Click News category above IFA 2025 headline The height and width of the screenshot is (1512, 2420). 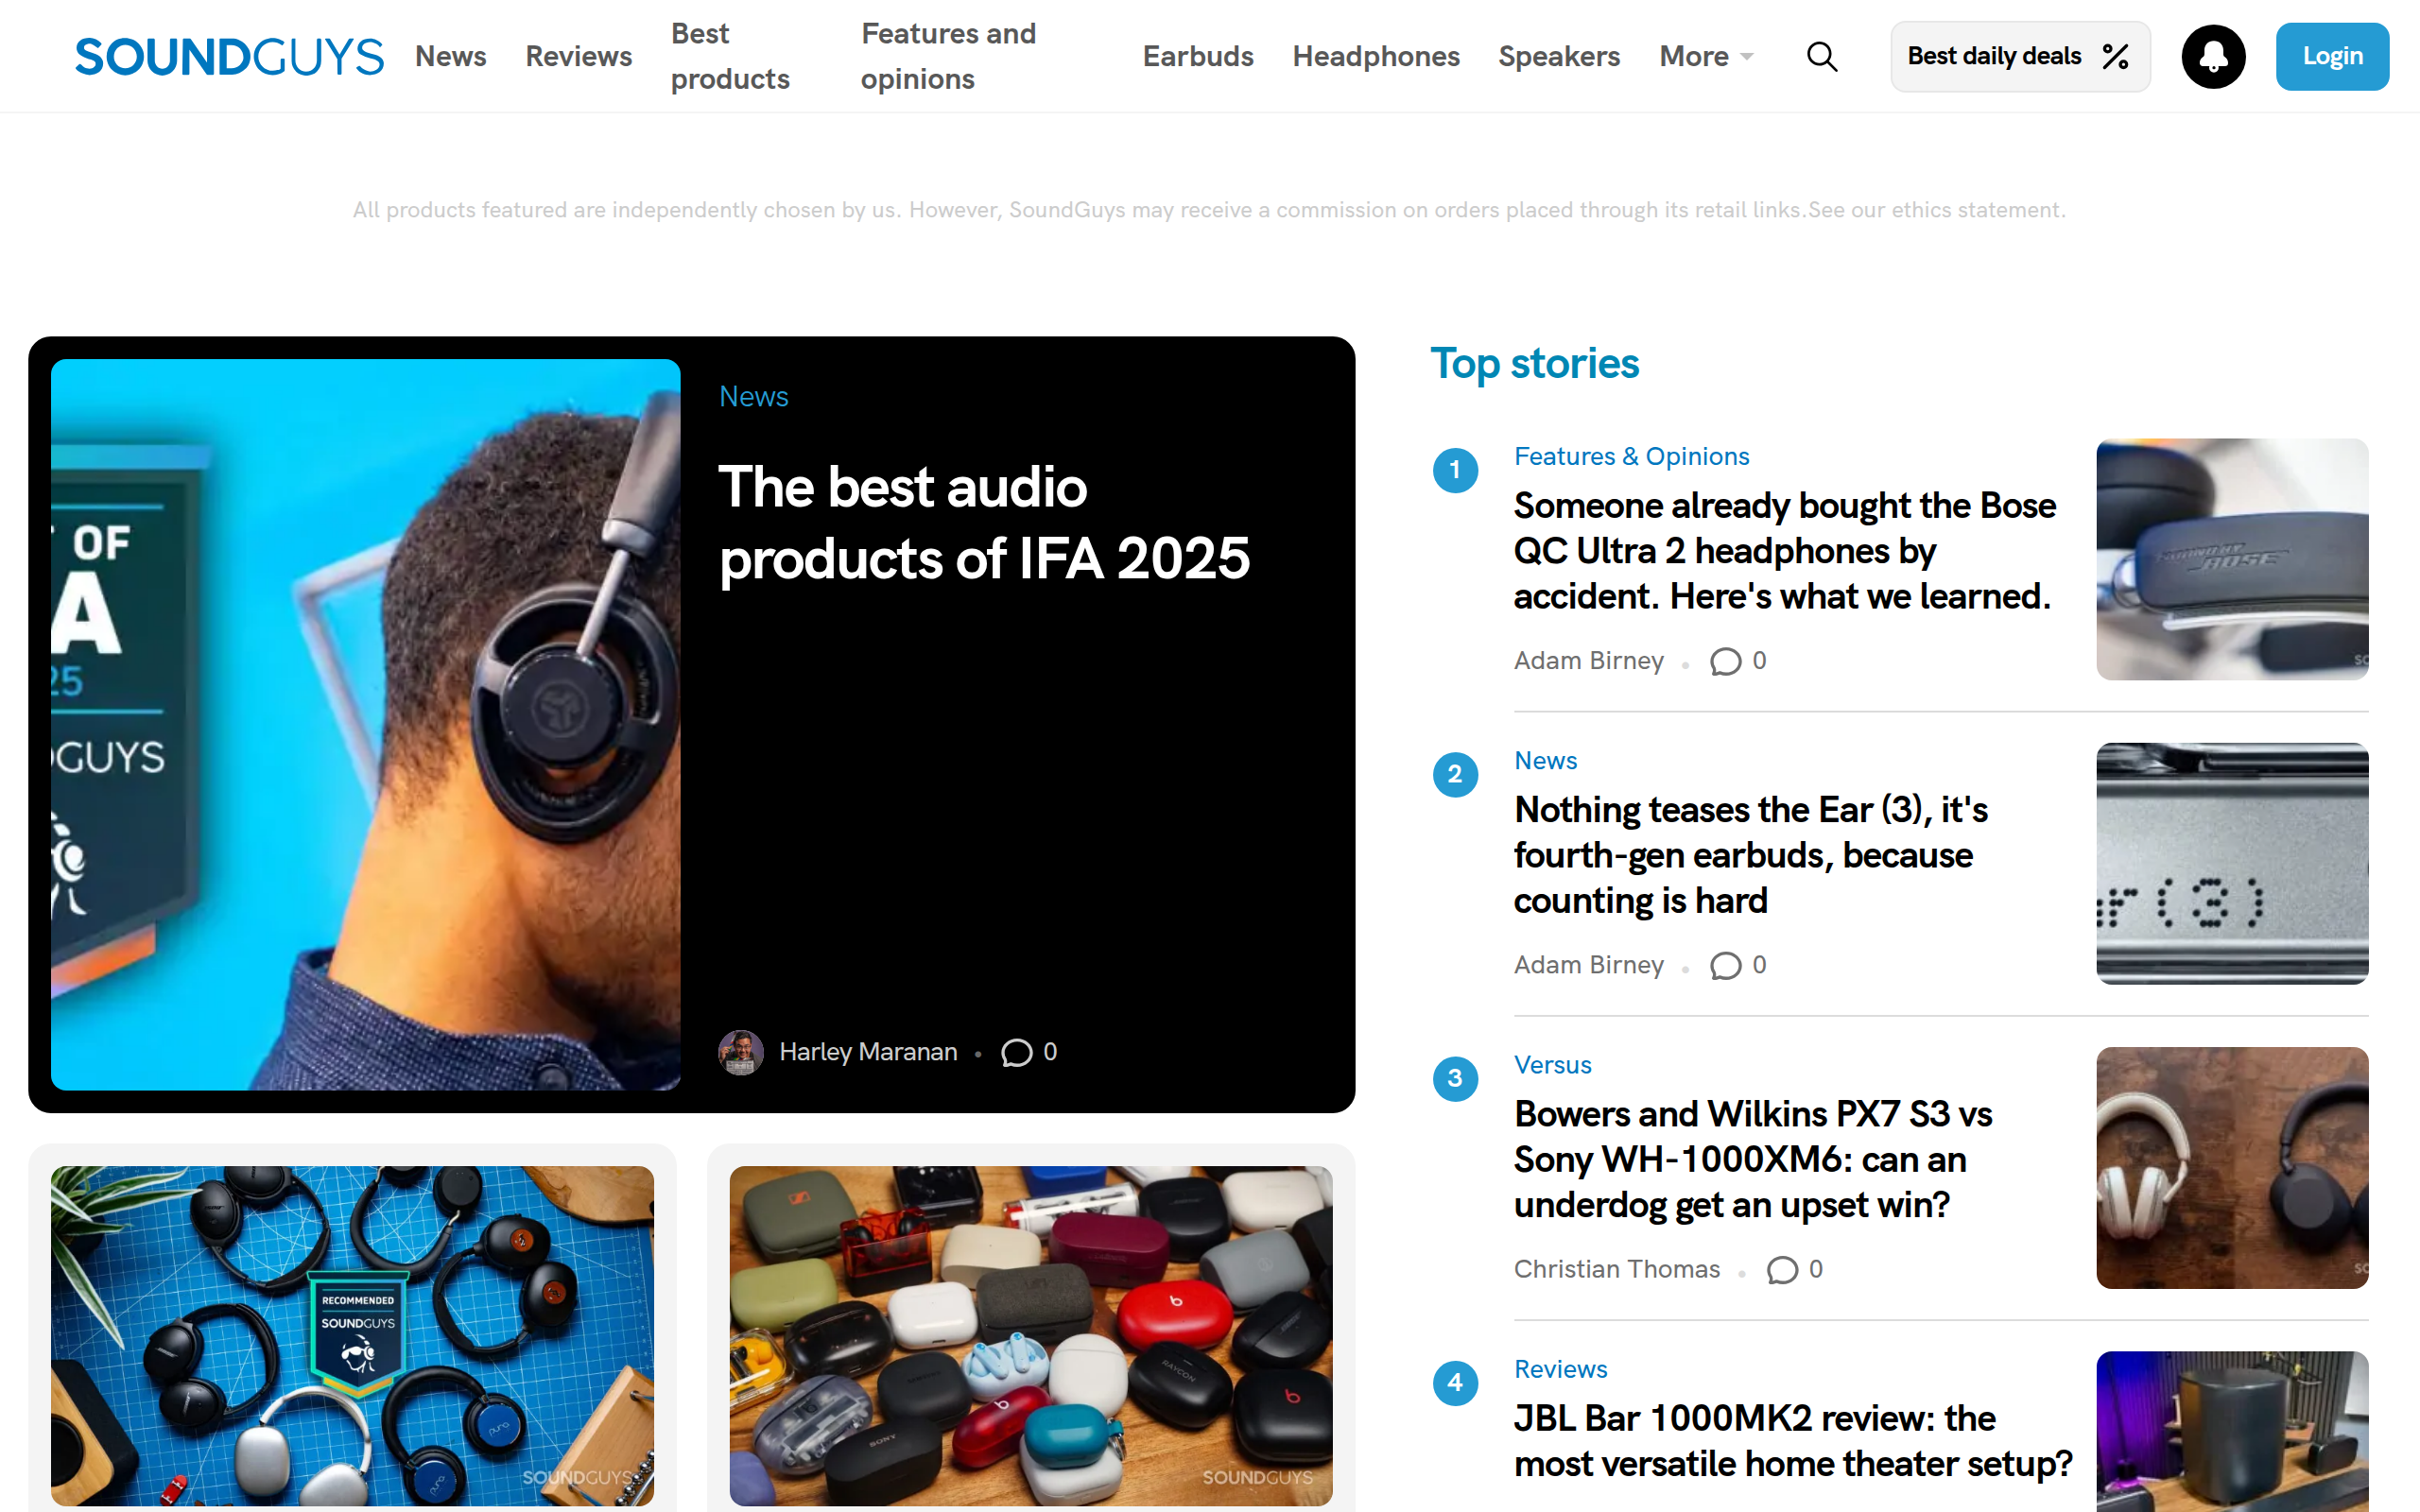tap(754, 397)
